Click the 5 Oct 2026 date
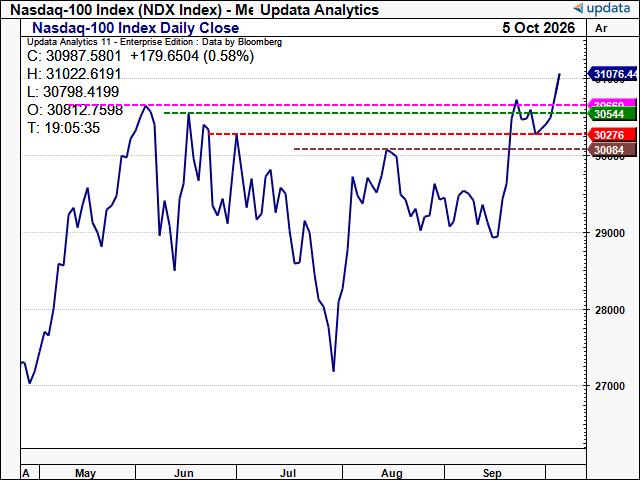The image size is (640, 480). point(538,28)
